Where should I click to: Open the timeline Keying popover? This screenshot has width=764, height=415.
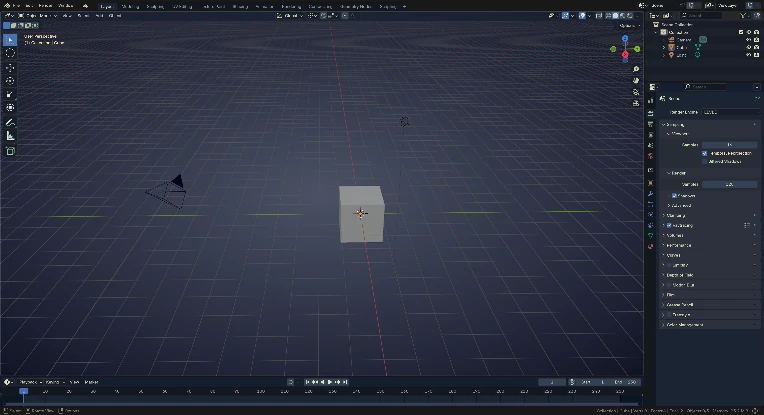pyautogui.click(x=54, y=382)
